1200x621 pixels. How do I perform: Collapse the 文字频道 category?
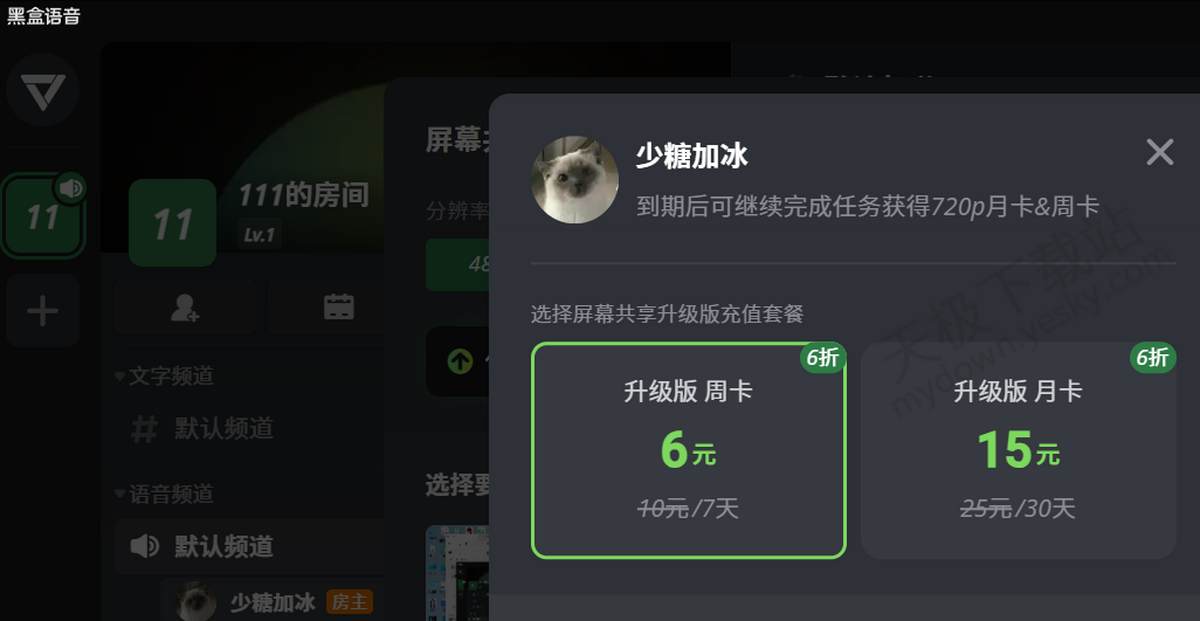(x=165, y=376)
